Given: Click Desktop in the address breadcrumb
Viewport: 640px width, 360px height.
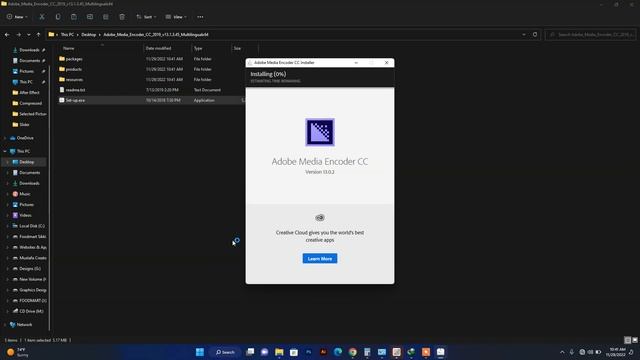Looking at the screenshot, I should tap(89, 35).
